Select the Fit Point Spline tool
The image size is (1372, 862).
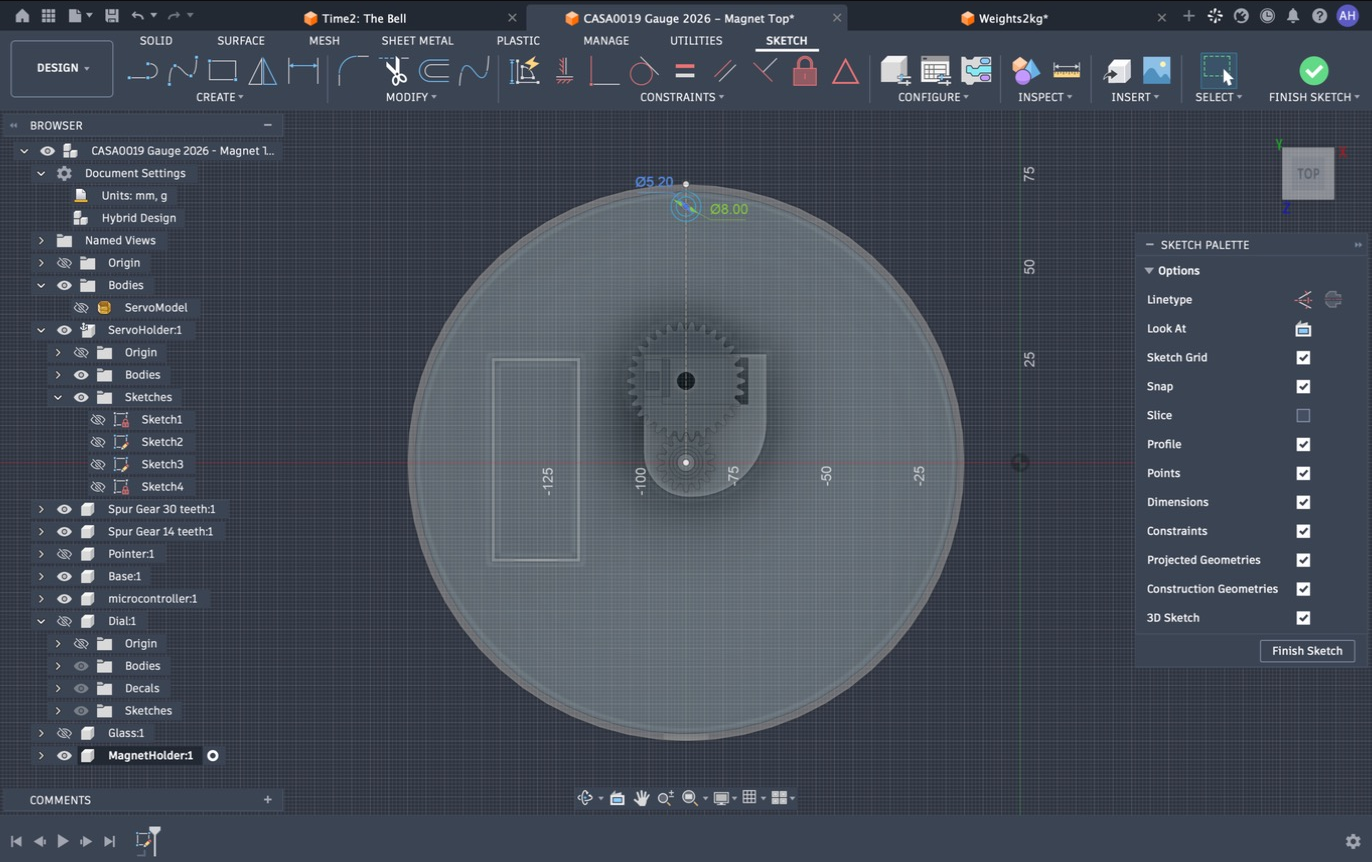pos(183,71)
